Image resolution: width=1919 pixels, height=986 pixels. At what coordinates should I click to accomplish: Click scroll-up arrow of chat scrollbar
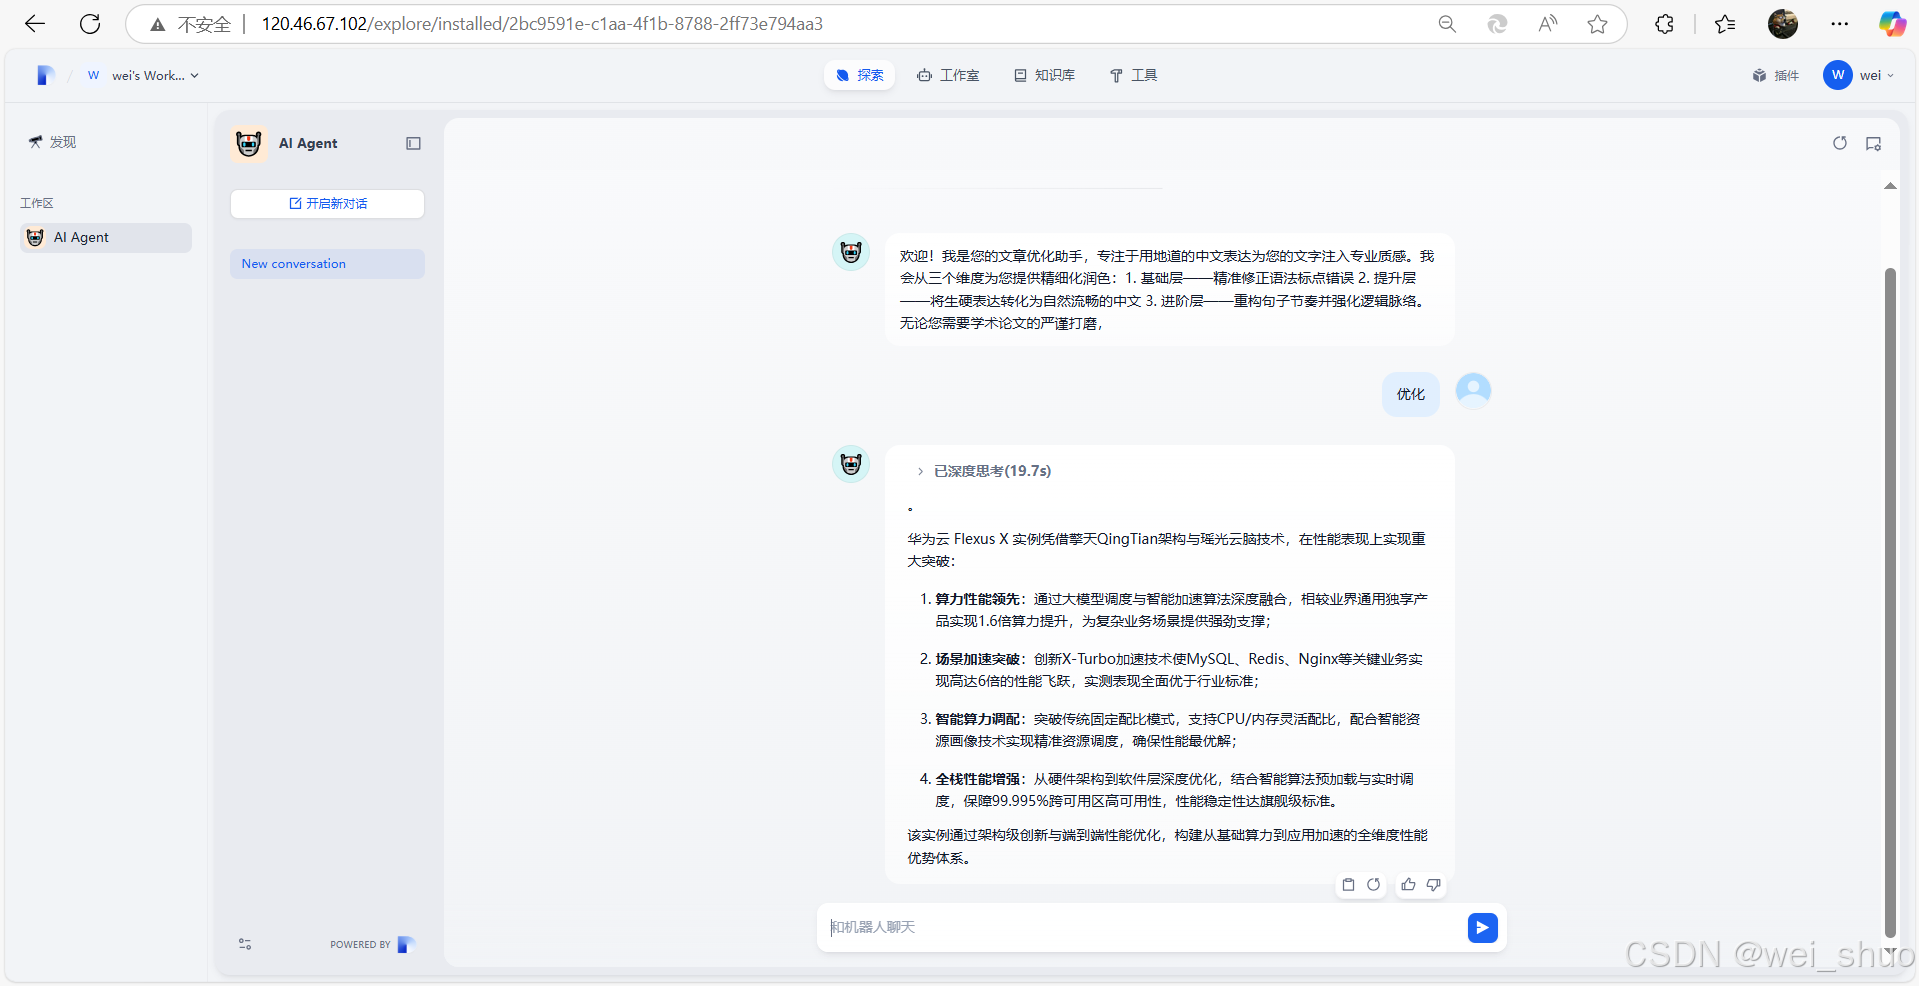click(x=1890, y=186)
